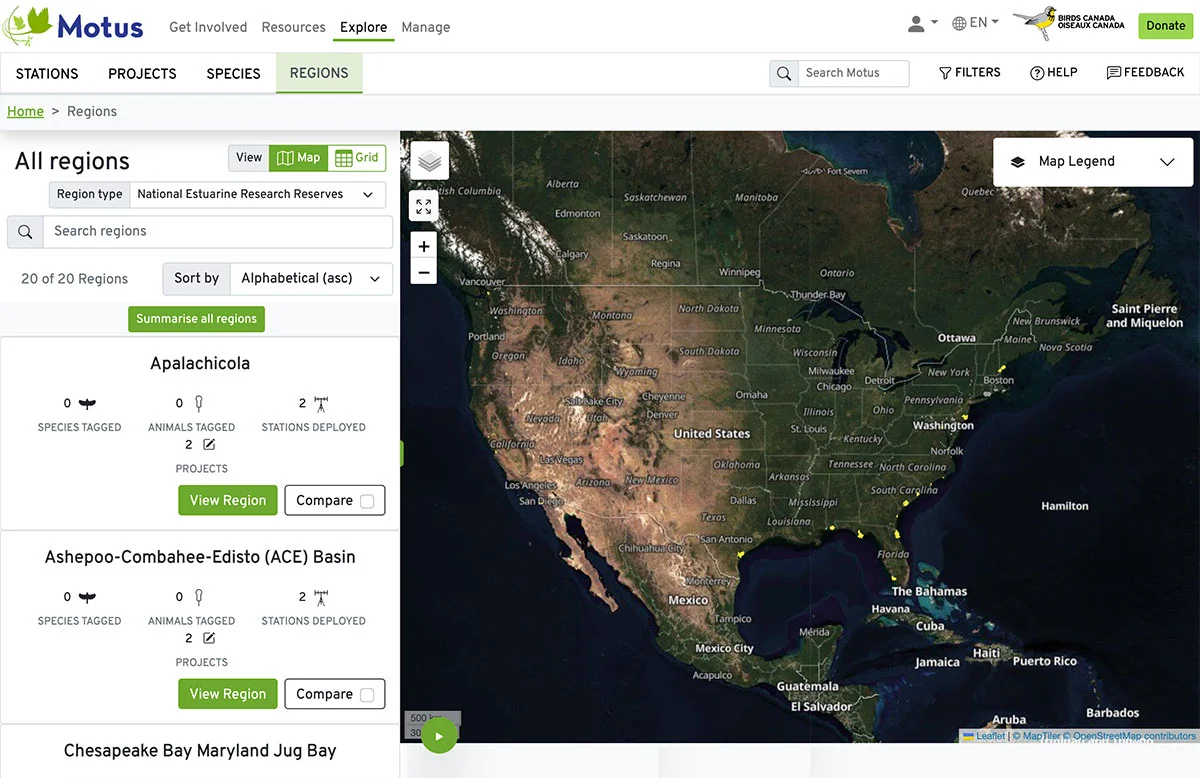Click View Region for Apalachicola
This screenshot has width=1200, height=778.
pyautogui.click(x=228, y=501)
